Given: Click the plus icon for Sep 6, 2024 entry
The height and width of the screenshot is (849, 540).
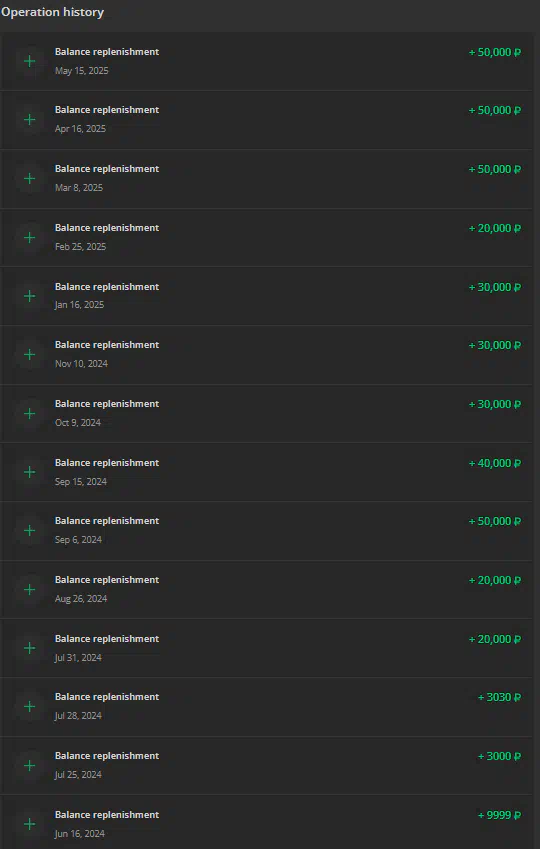Looking at the screenshot, I should point(29,531).
